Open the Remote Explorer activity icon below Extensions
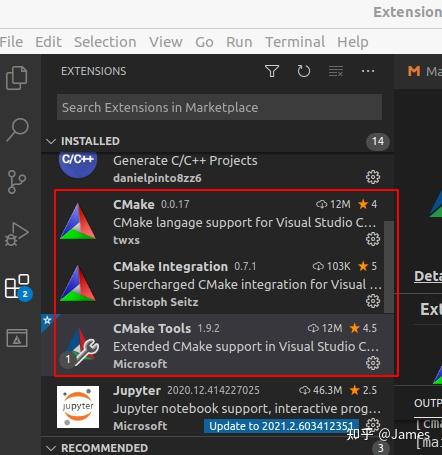Image resolution: width=442 pixels, height=455 pixels. point(17,338)
